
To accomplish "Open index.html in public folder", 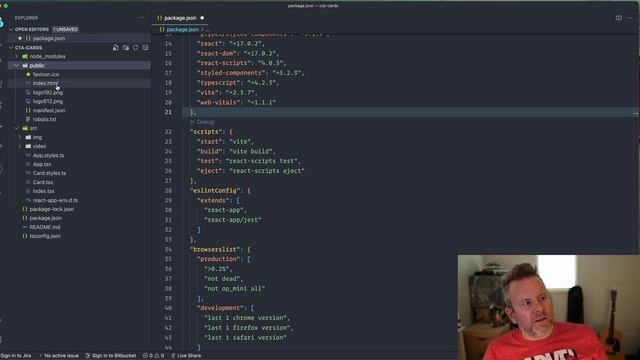I will [x=45, y=83].
